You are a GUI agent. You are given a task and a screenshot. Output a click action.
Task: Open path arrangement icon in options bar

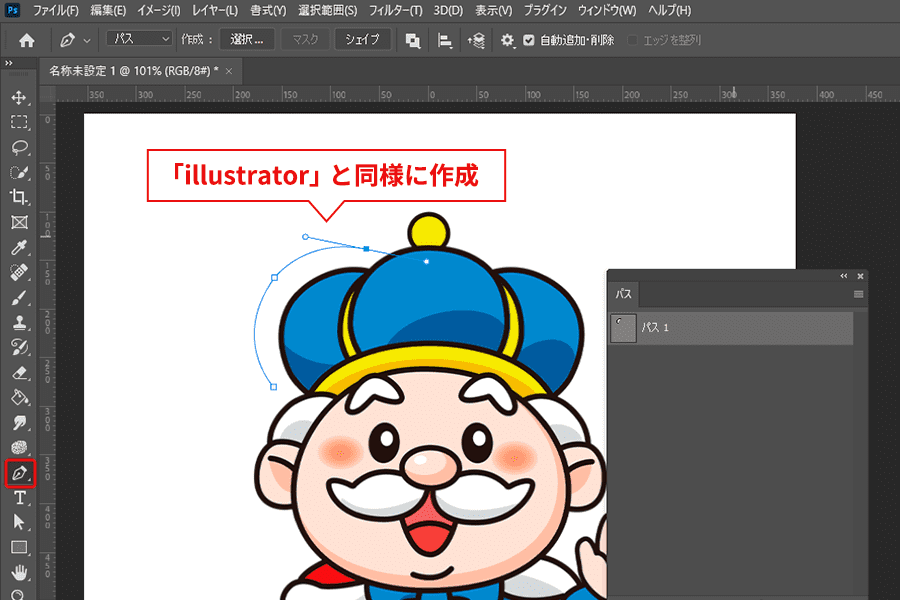(x=476, y=40)
